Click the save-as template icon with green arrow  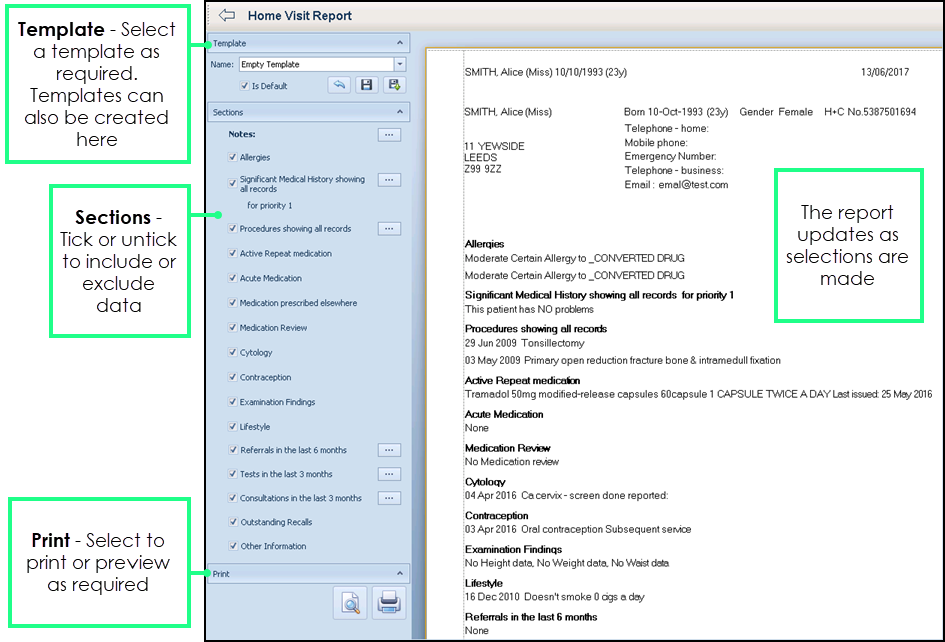[x=394, y=86]
